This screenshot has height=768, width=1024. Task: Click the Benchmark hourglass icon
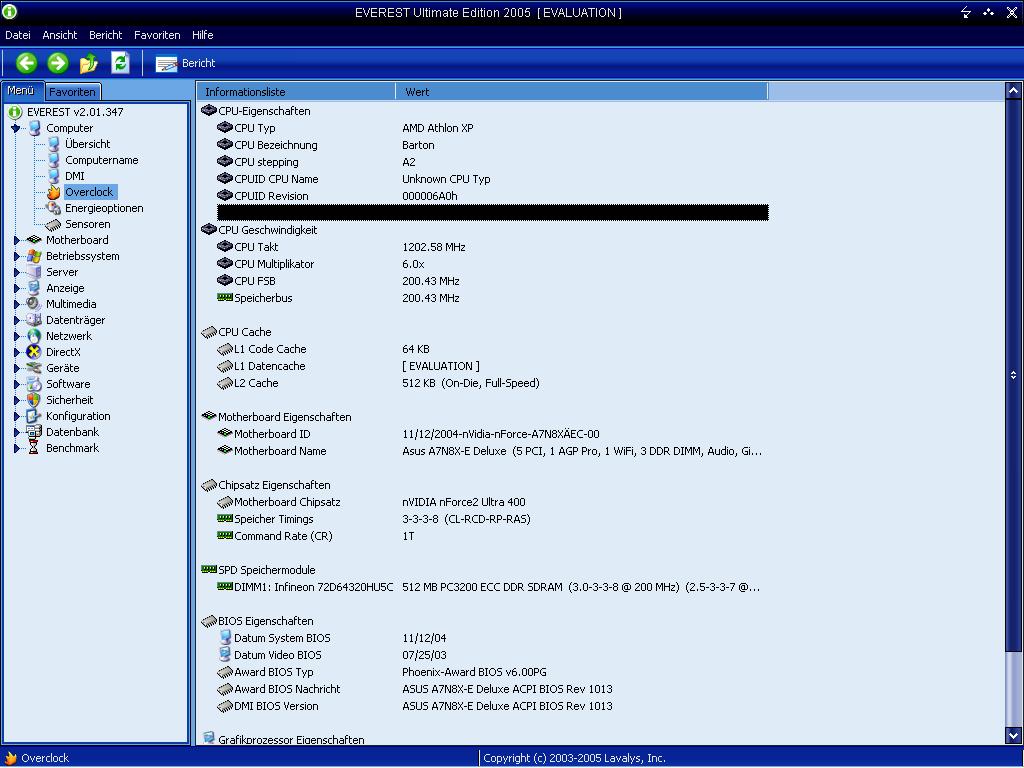click(x=34, y=449)
